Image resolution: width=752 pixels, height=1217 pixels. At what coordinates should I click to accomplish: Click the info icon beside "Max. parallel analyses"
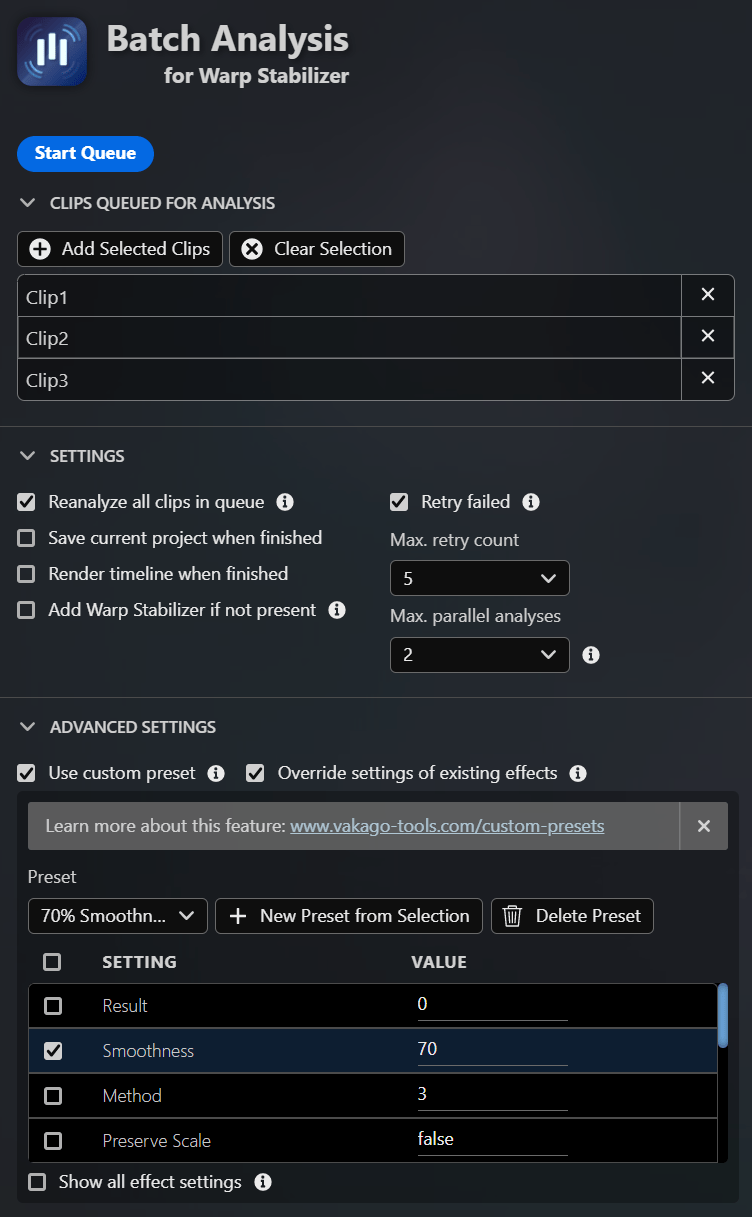pos(590,655)
